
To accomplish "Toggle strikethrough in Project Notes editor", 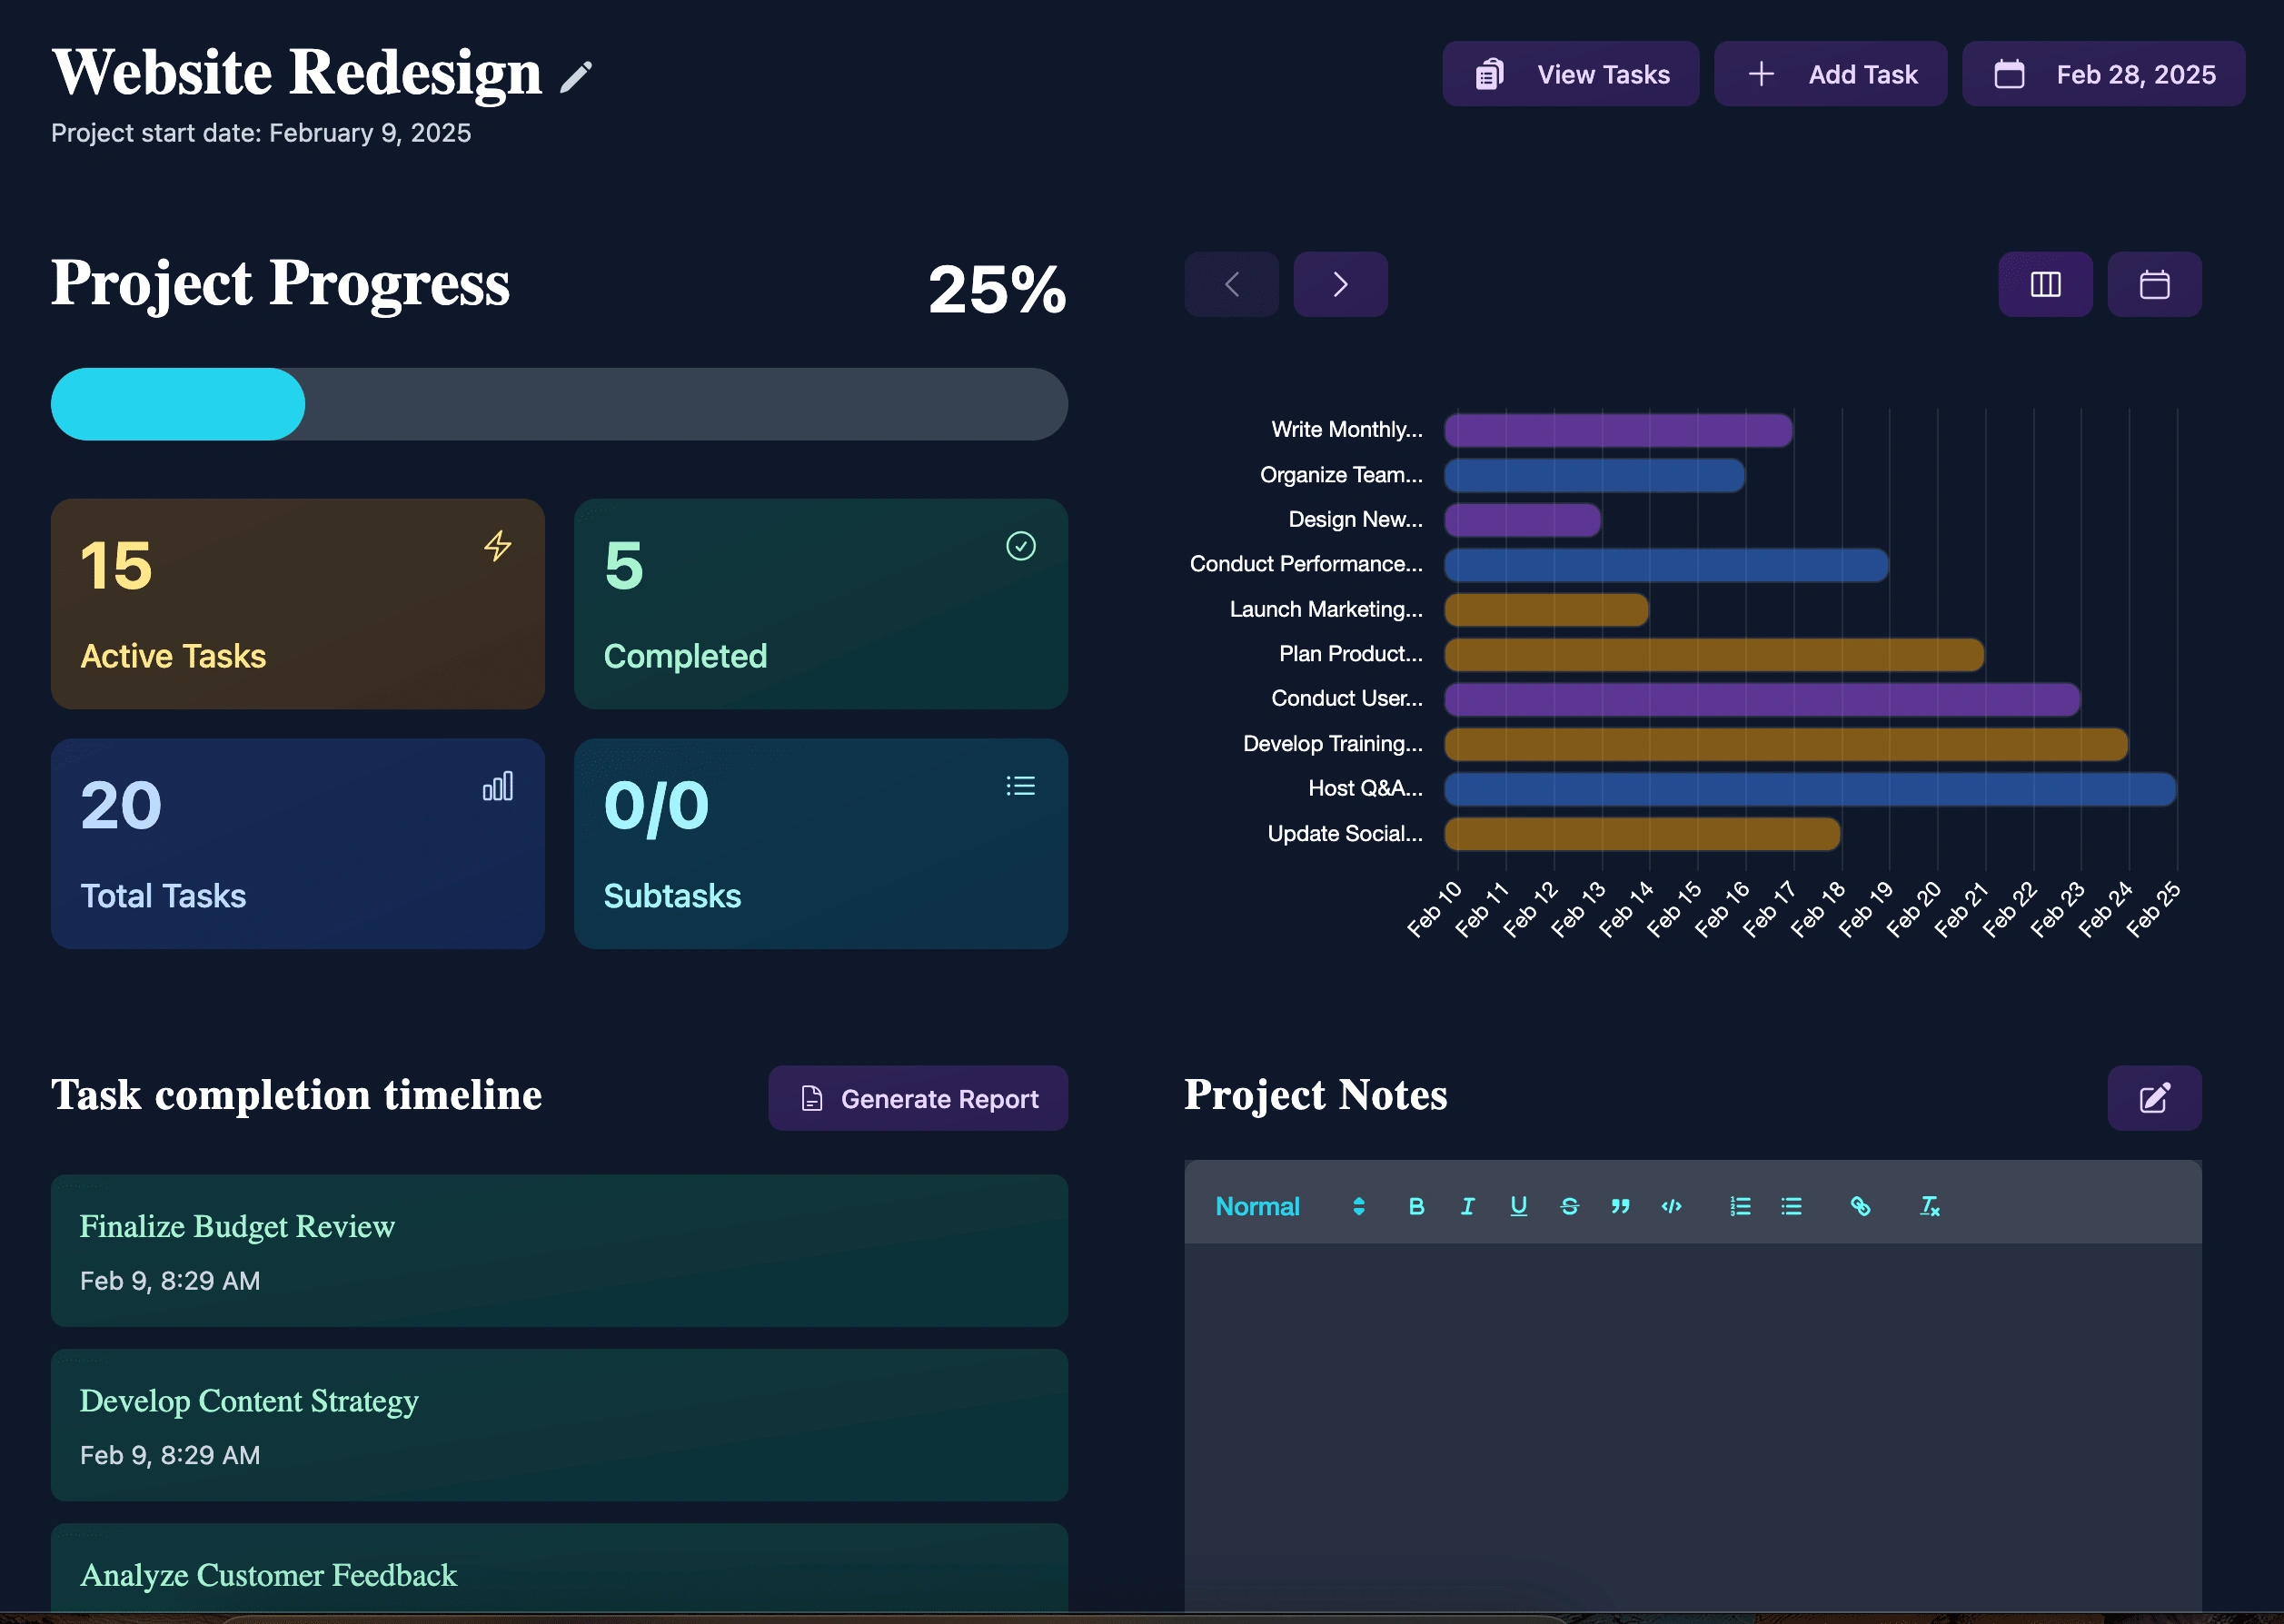I will [1568, 1205].
